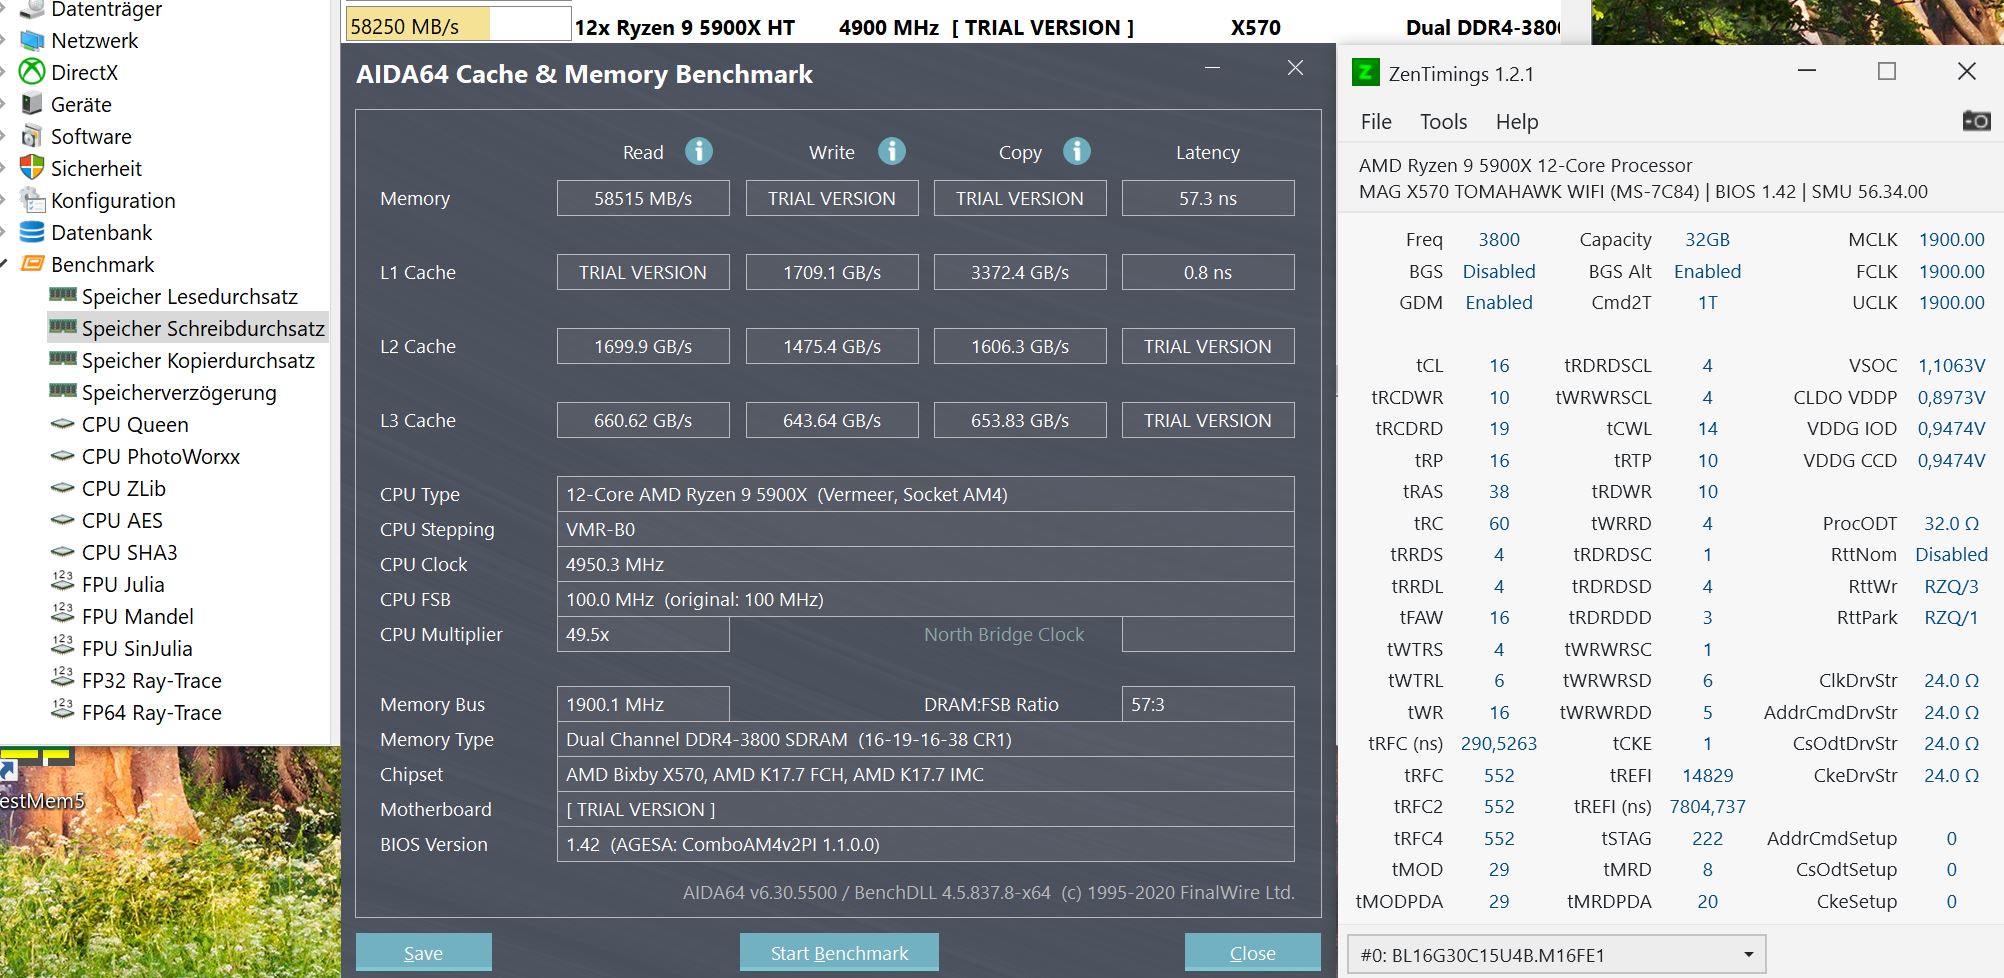Viewport: 2004px width, 978px height.
Task: Click the CPU Multiplier field 49.5x
Action: pyautogui.click(x=643, y=634)
